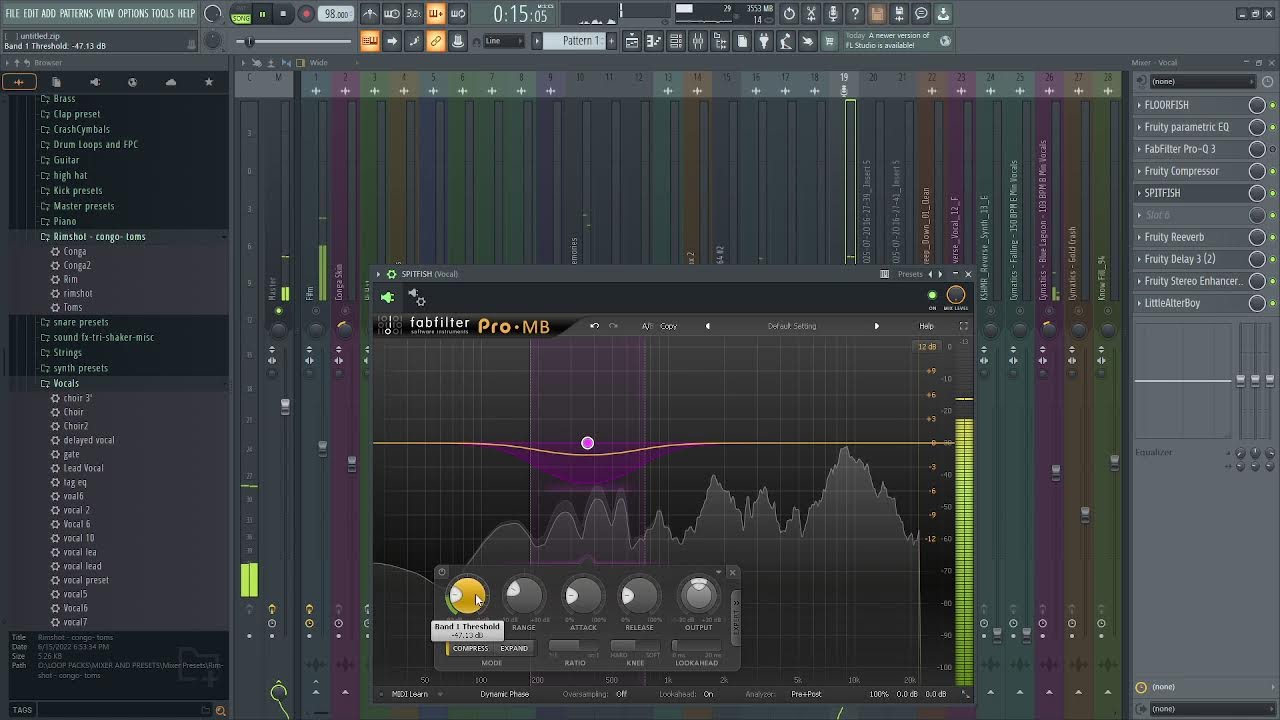Expand the Rimshot - congo- toms folder
This screenshot has height=720, width=1280.
click(x=99, y=237)
